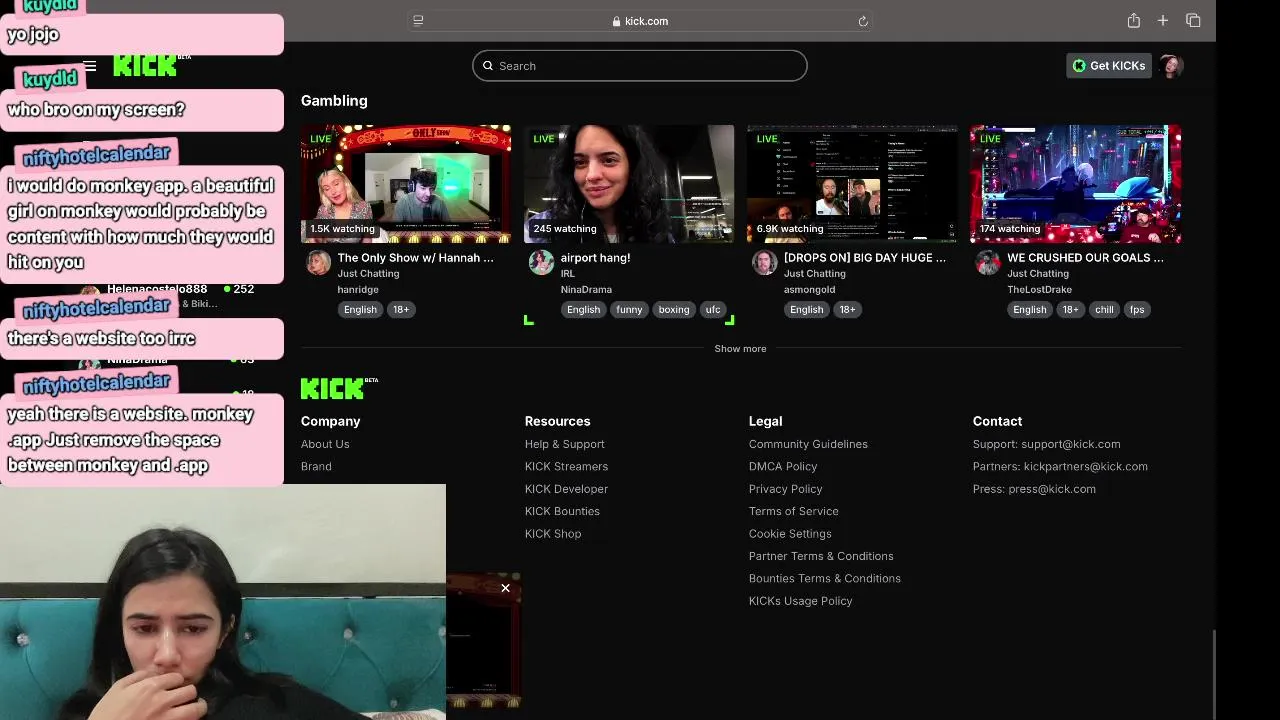The image size is (1280, 720).
Task: Open the hanridge channel name
Action: (358, 290)
